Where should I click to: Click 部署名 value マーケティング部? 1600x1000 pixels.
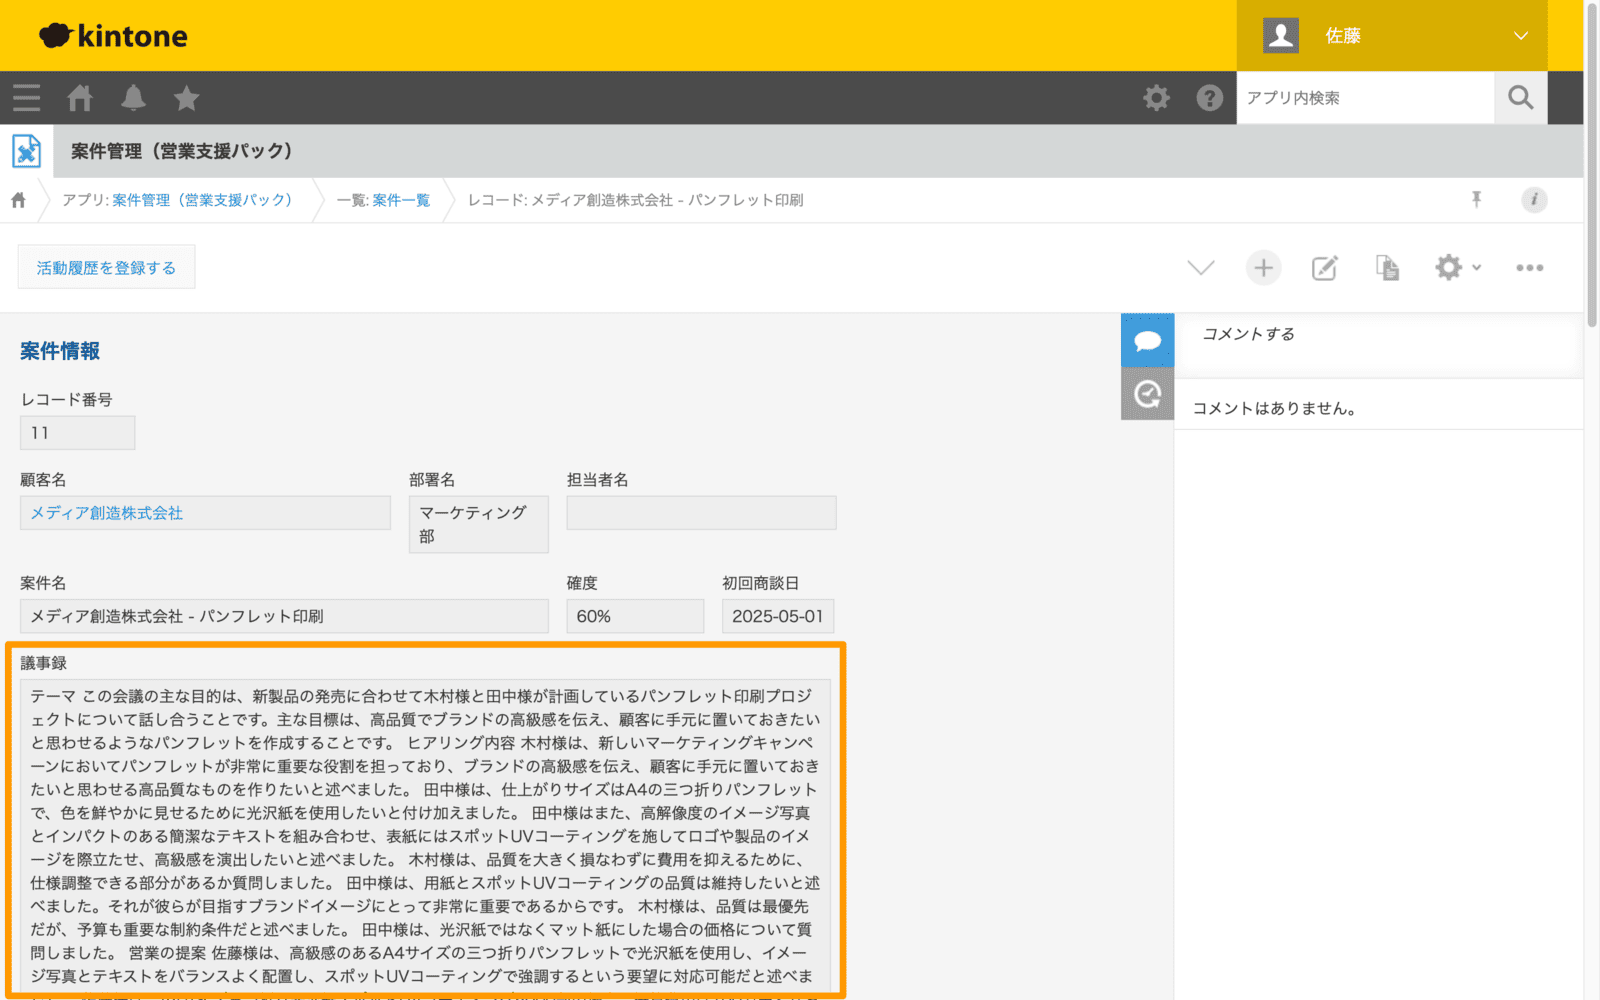pos(478,524)
